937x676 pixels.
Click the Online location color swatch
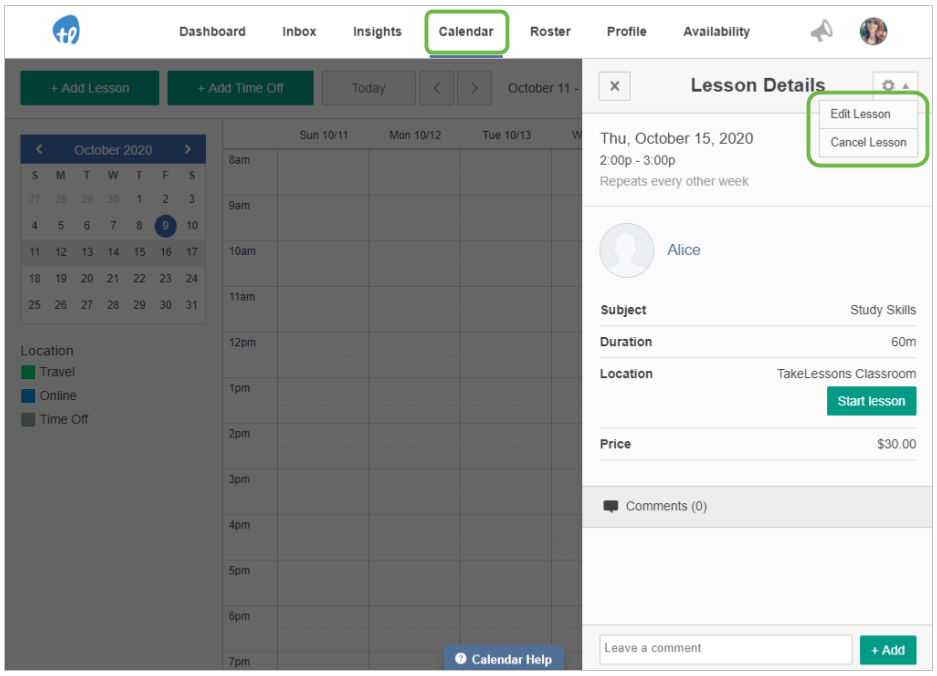coord(27,396)
